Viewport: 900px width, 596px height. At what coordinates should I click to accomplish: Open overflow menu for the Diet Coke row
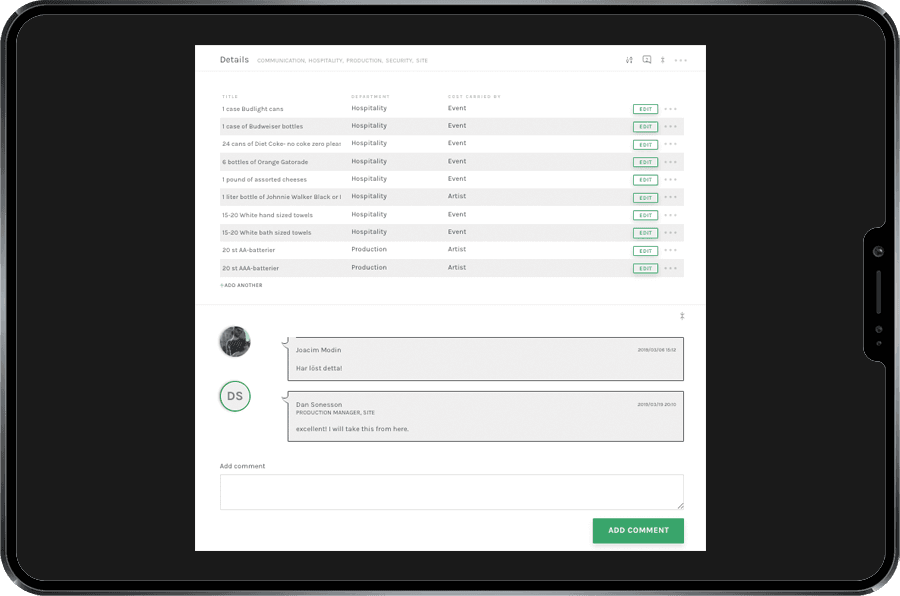[x=670, y=144]
